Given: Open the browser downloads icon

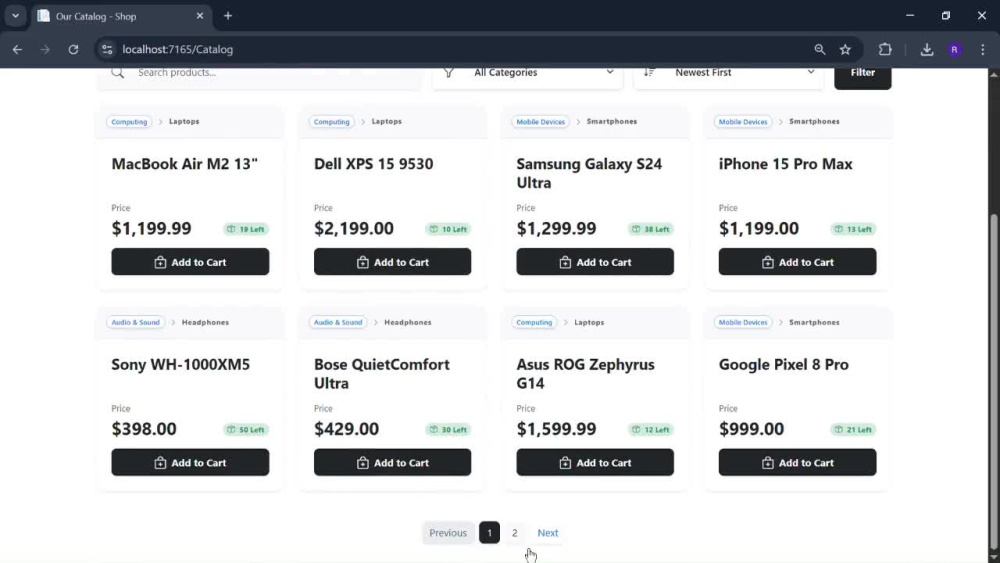Looking at the screenshot, I should [927, 49].
